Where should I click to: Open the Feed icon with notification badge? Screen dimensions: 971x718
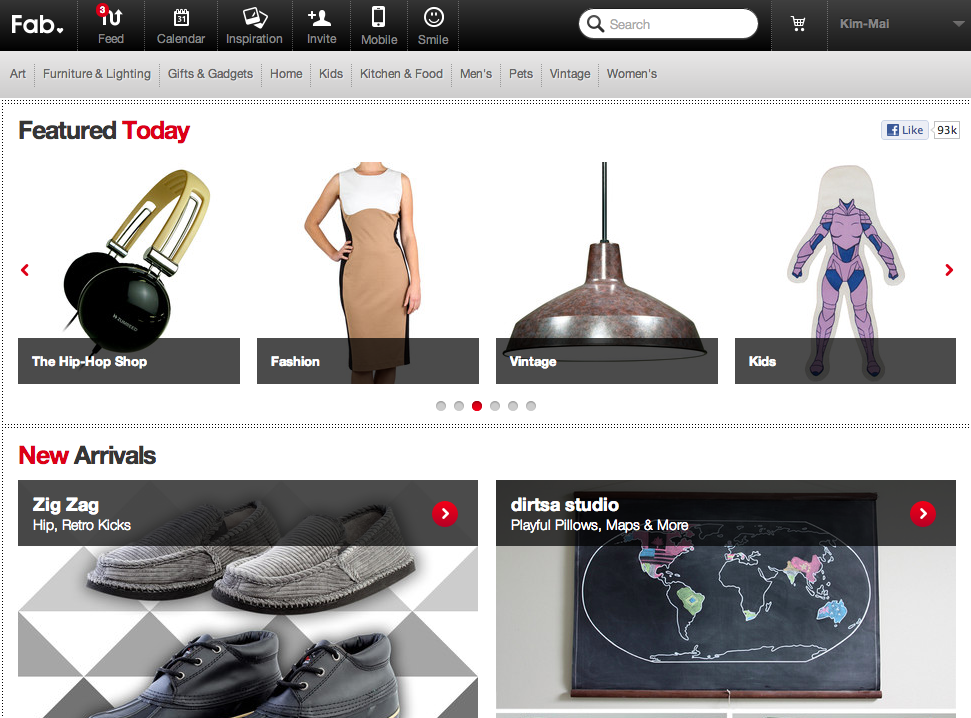coord(111,18)
